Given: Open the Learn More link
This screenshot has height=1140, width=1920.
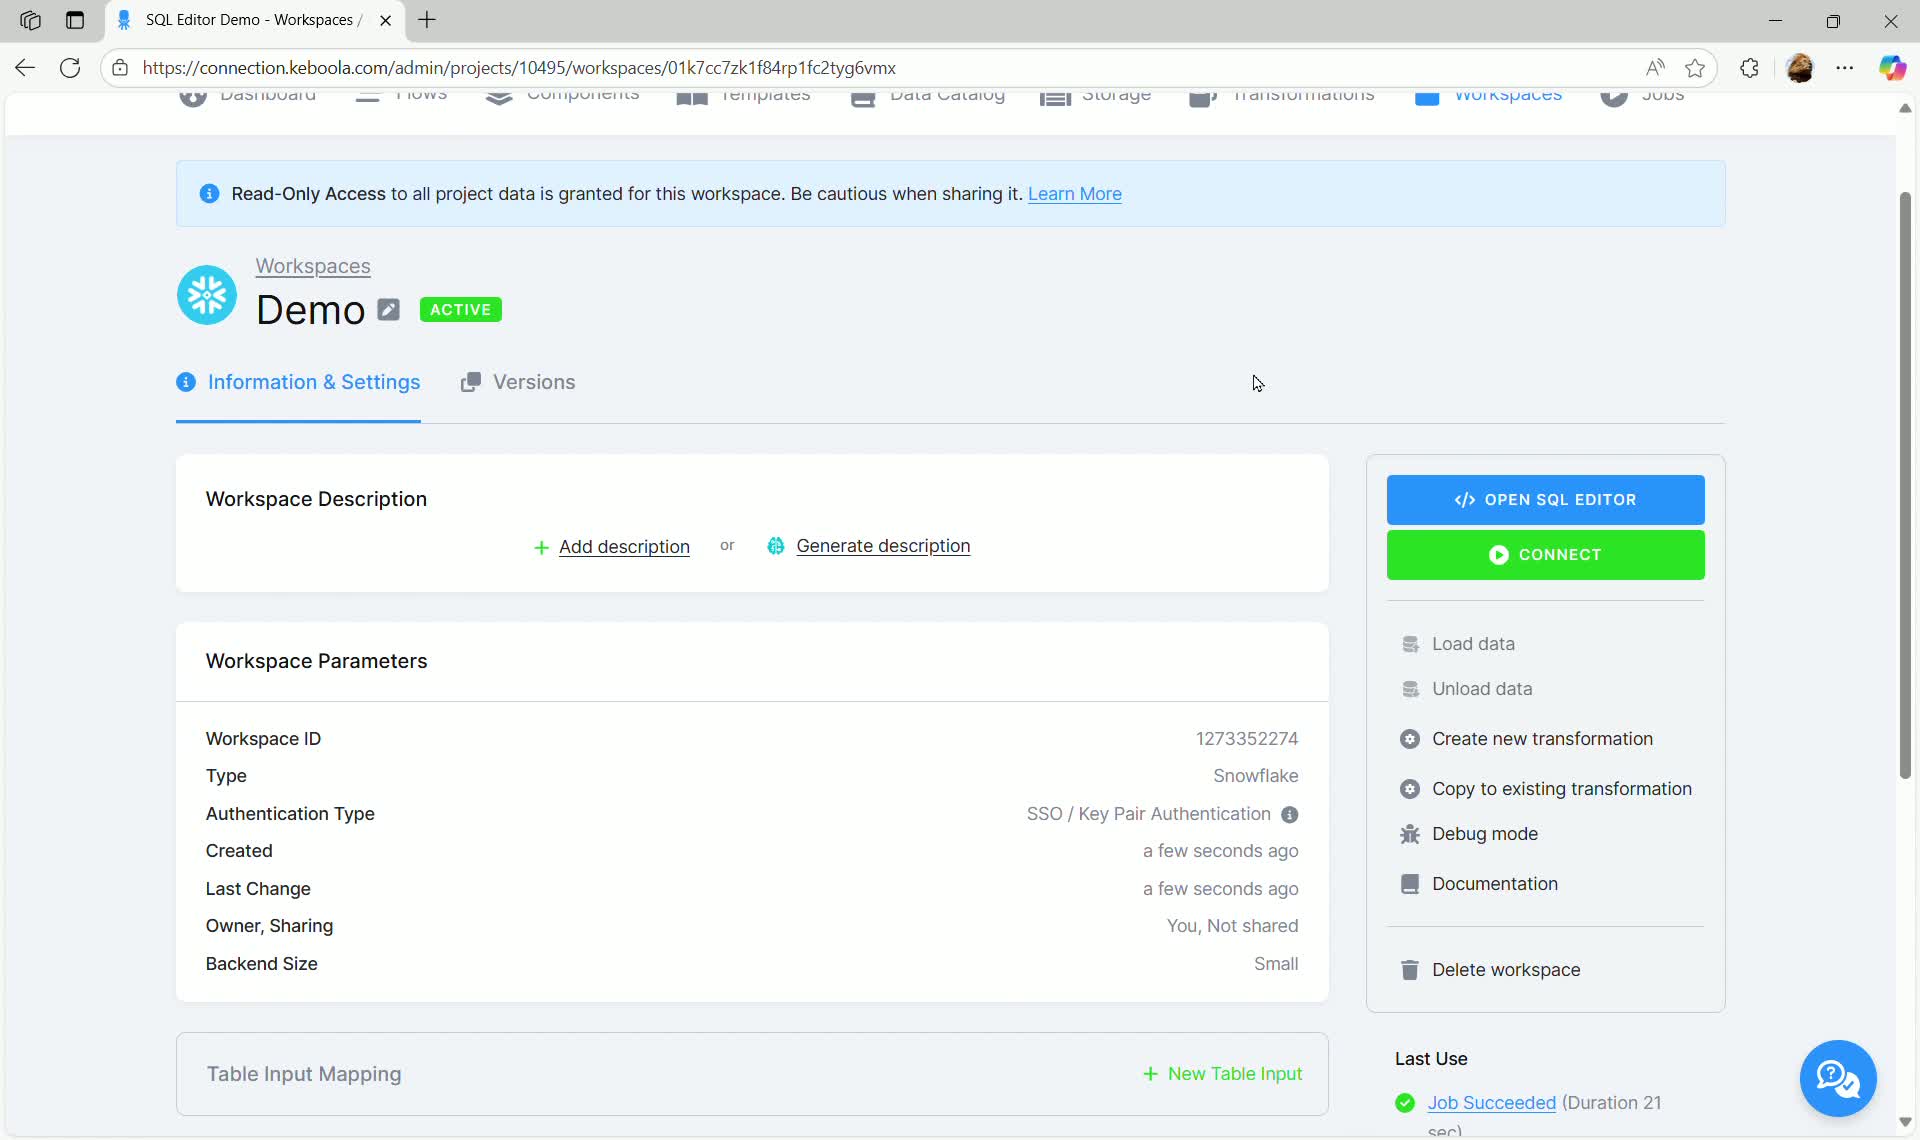Looking at the screenshot, I should click(x=1074, y=194).
